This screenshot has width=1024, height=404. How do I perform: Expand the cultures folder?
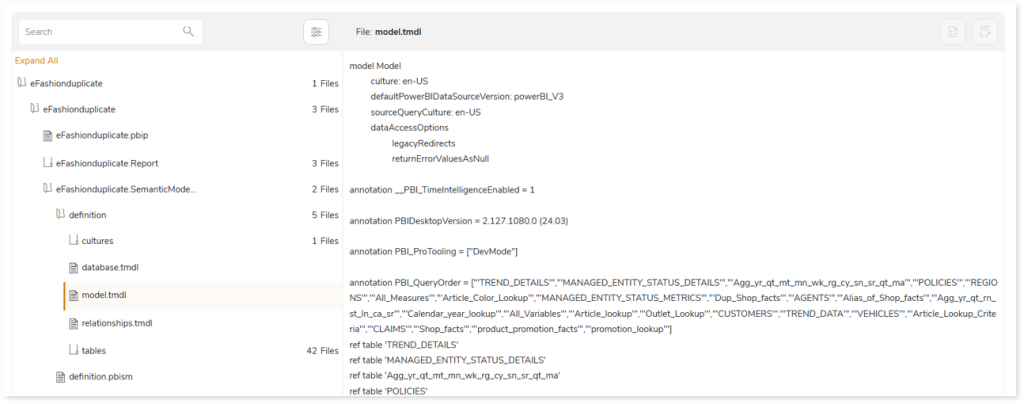[x=72, y=241]
